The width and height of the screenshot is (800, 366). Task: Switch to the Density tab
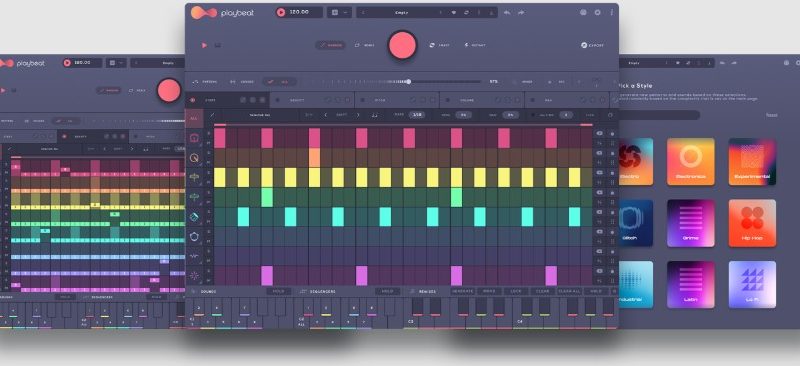312,100
